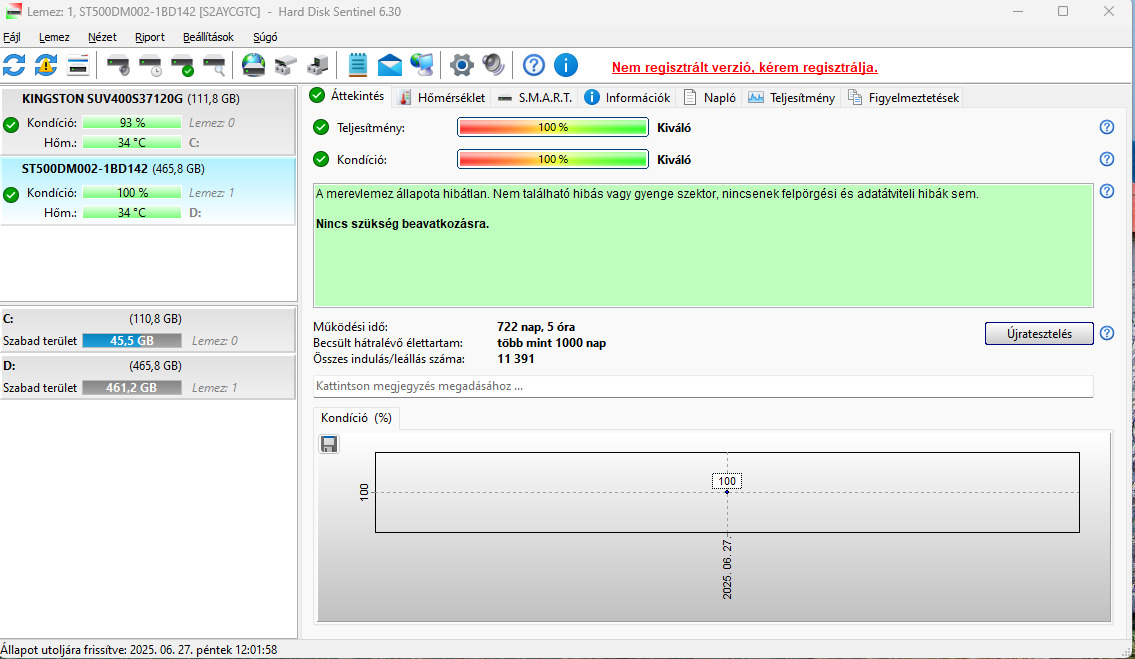The height and width of the screenshot is (659, 1135).
Task: Select the KINGSTON SUV400S37120G disk
Action: point(148,120)
